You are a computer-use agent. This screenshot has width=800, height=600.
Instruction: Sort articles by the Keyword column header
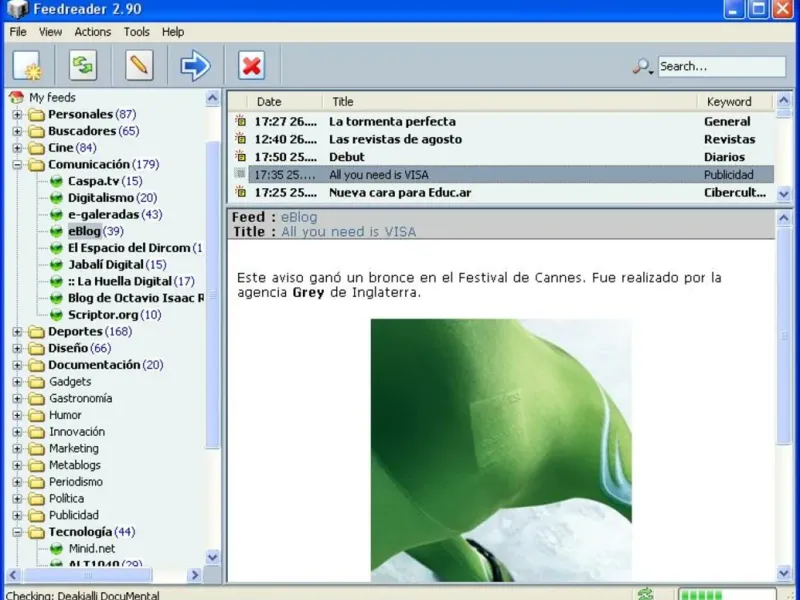(x=735, y=102)
